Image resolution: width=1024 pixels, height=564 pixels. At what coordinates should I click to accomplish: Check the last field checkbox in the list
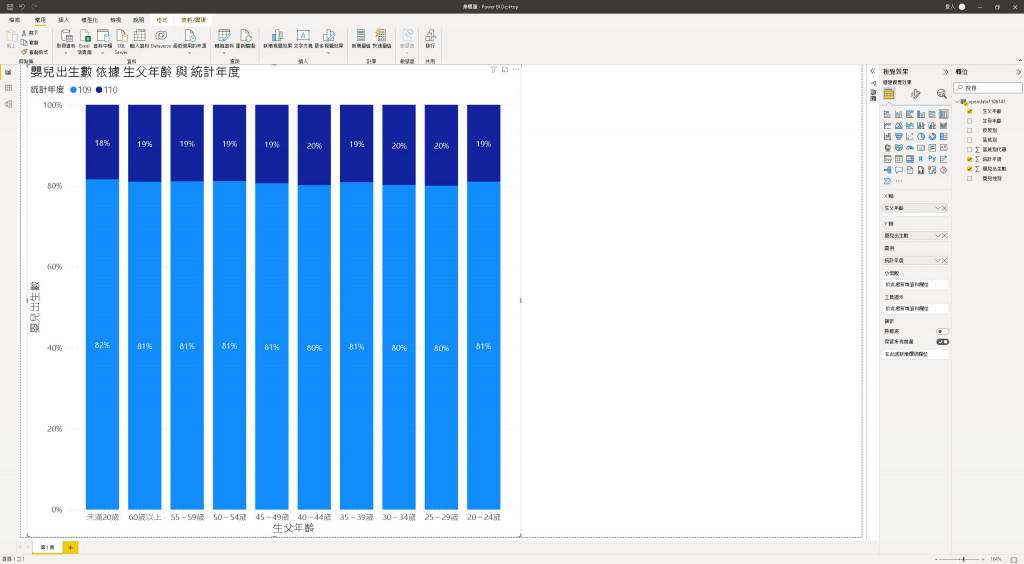pos(969,178)
